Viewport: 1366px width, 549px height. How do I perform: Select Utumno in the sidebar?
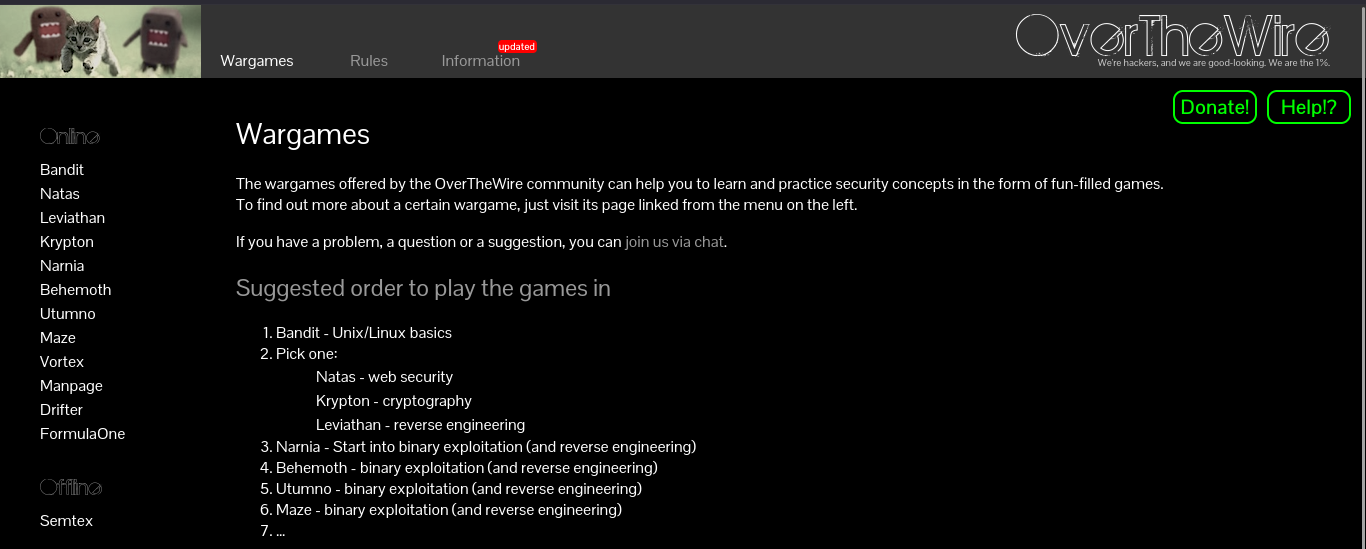click(x=68, y=314)
